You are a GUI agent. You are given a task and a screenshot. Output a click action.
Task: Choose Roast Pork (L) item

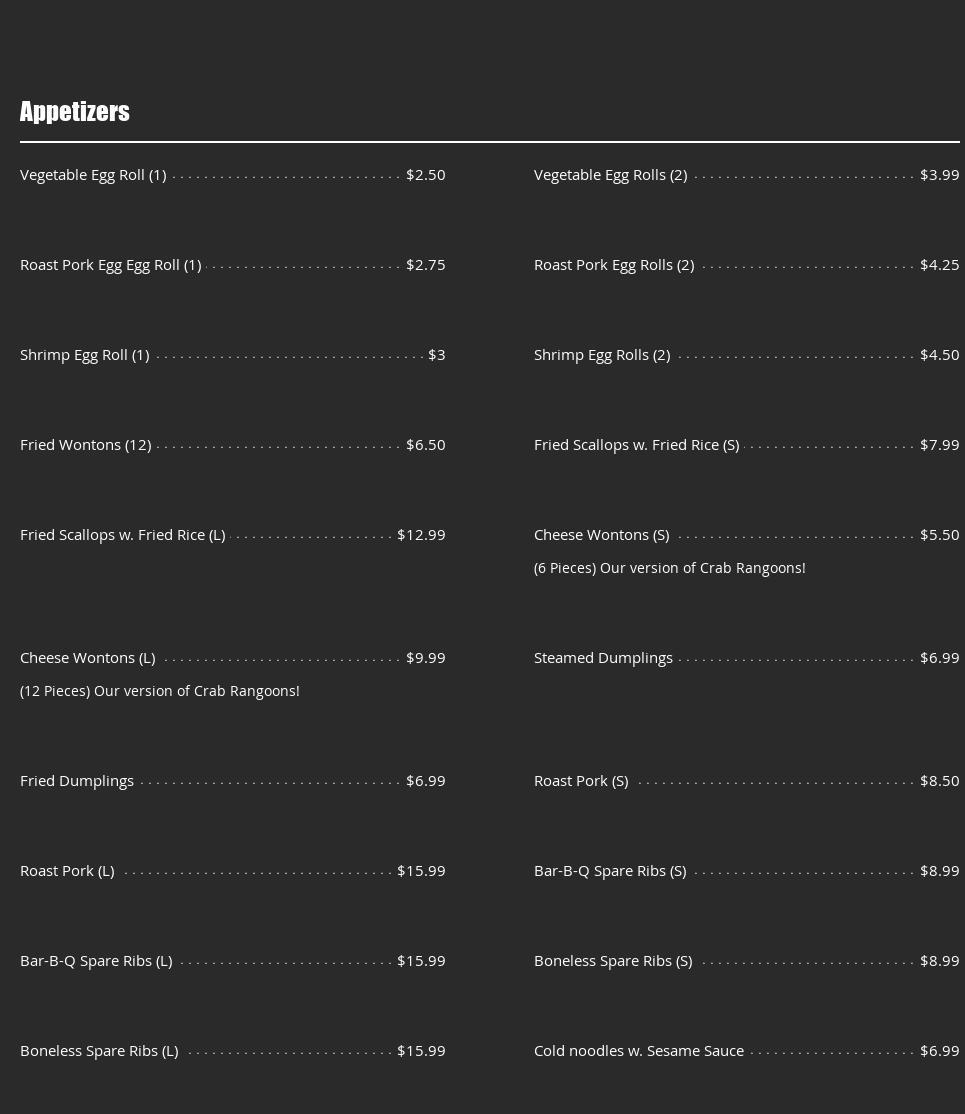click(x=67, y=871)
